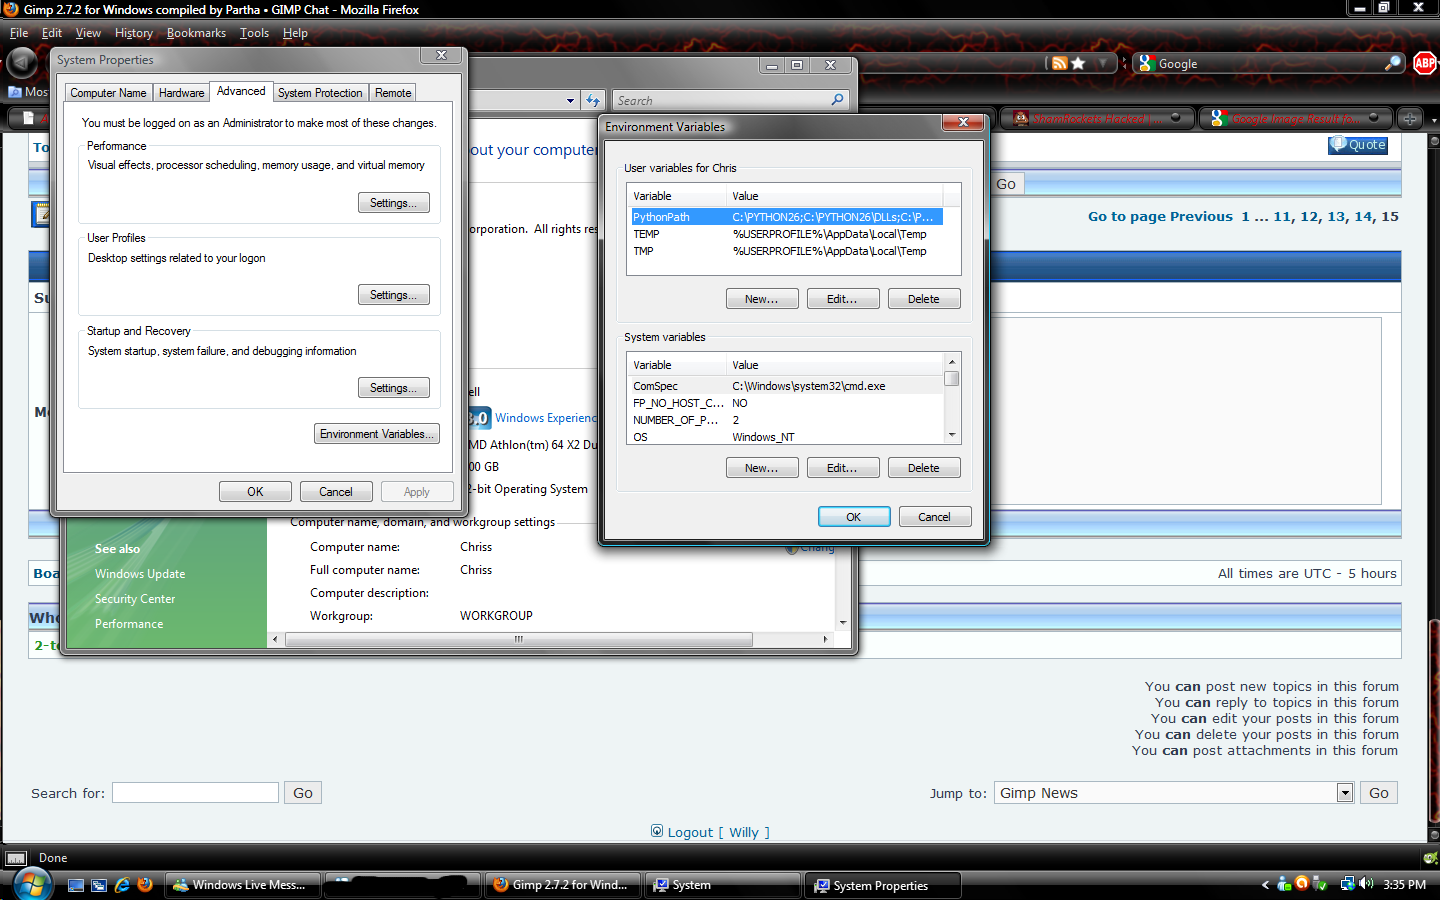The image size is (1440, 900).
Task: Open the Bookmarks menu
Action: coord(196,33)
